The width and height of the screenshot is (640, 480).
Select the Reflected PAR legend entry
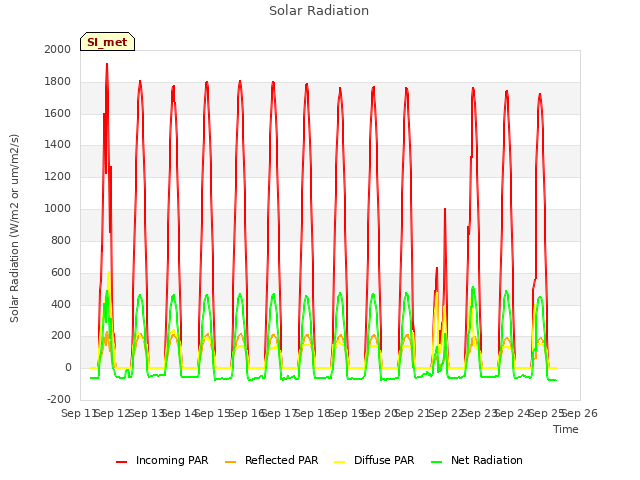(271, 460)
